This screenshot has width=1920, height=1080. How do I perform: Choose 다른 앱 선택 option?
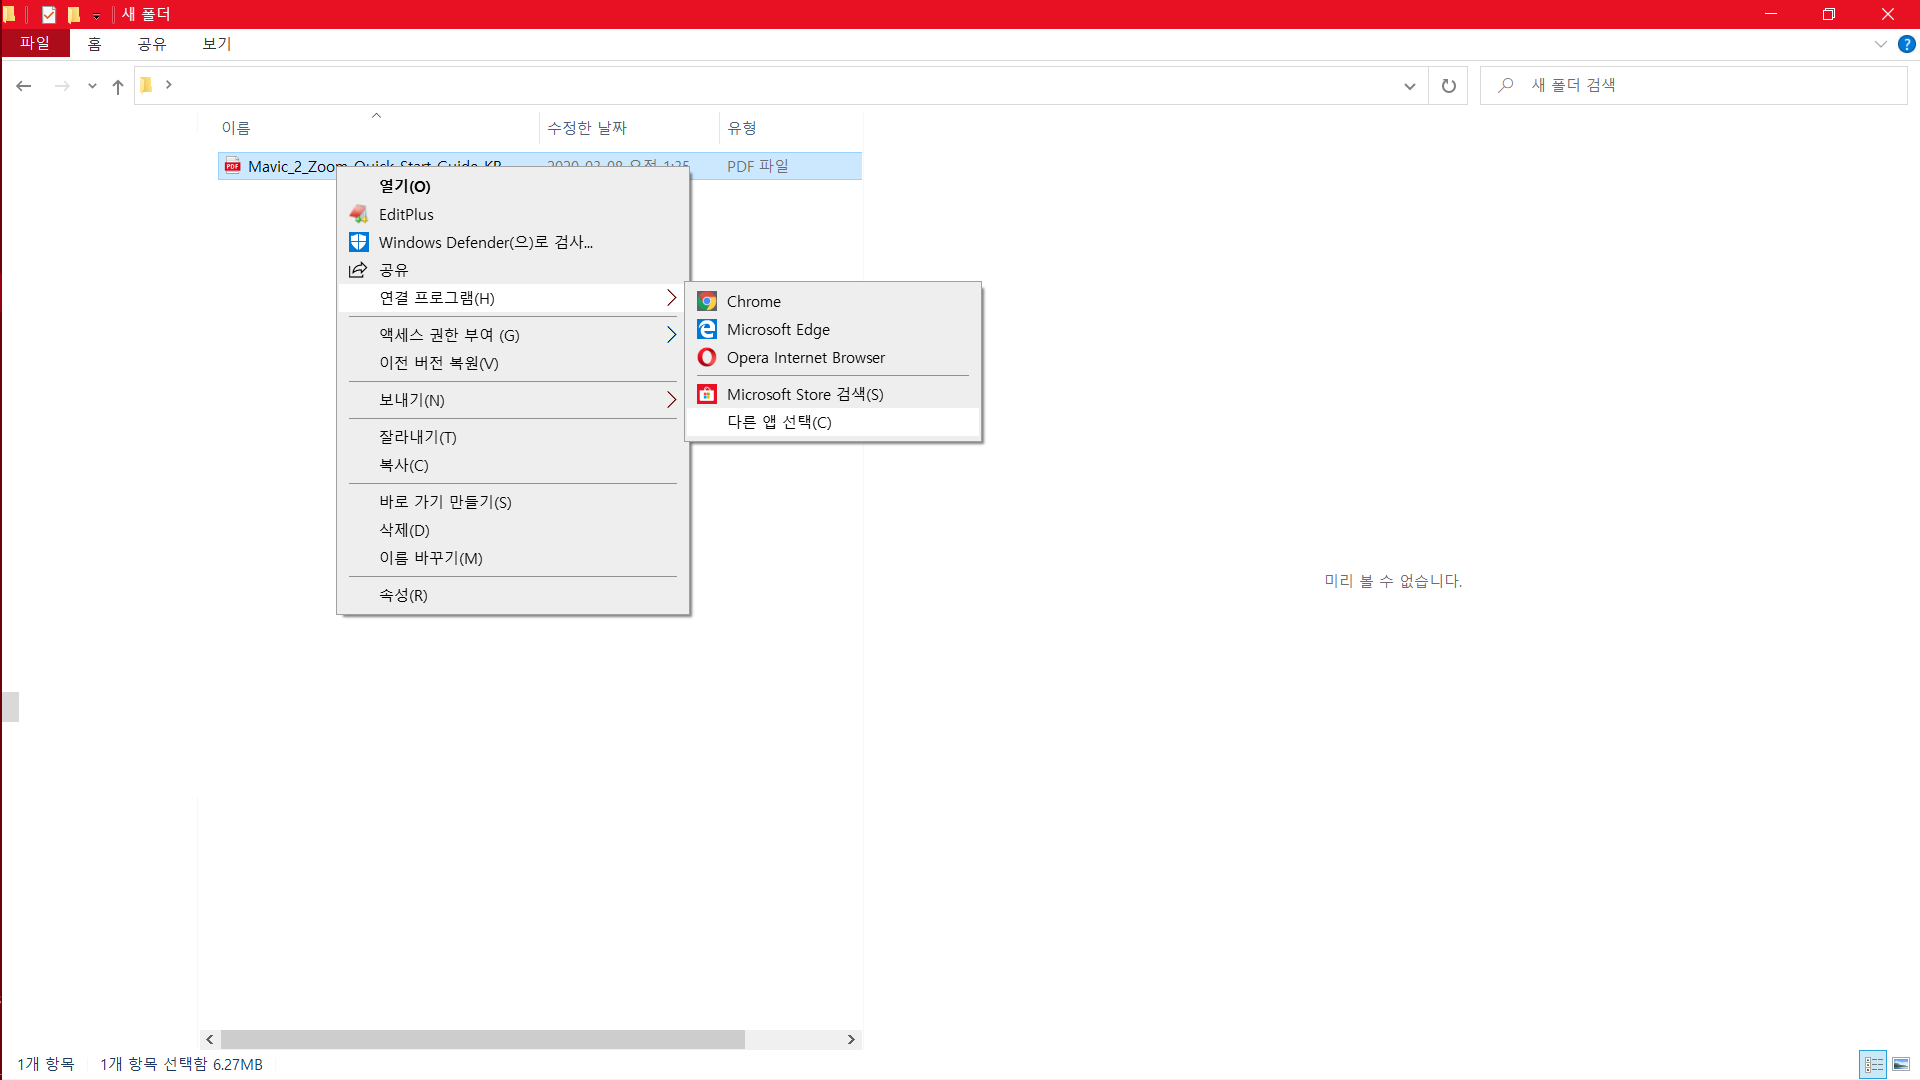pyautogui.click(x=778, y=422)
